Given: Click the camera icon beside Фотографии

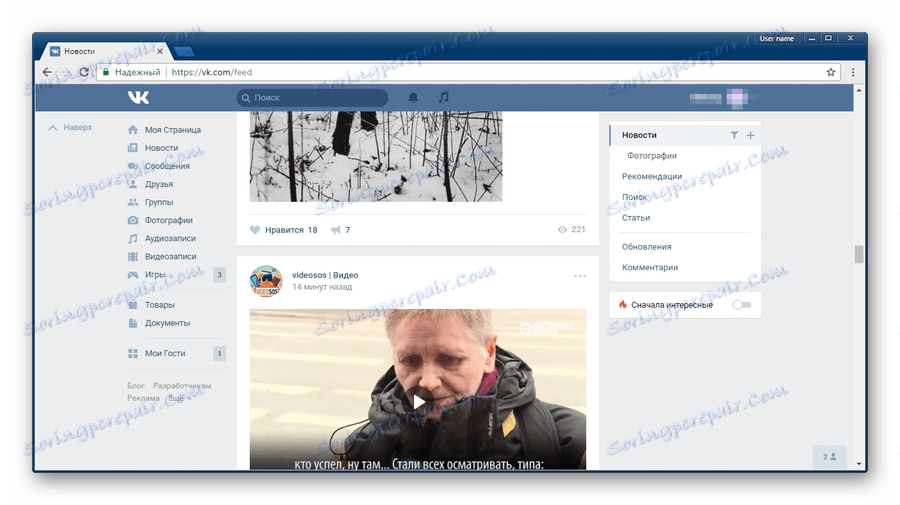Looking at the screenshot, I should coord(133,220).
